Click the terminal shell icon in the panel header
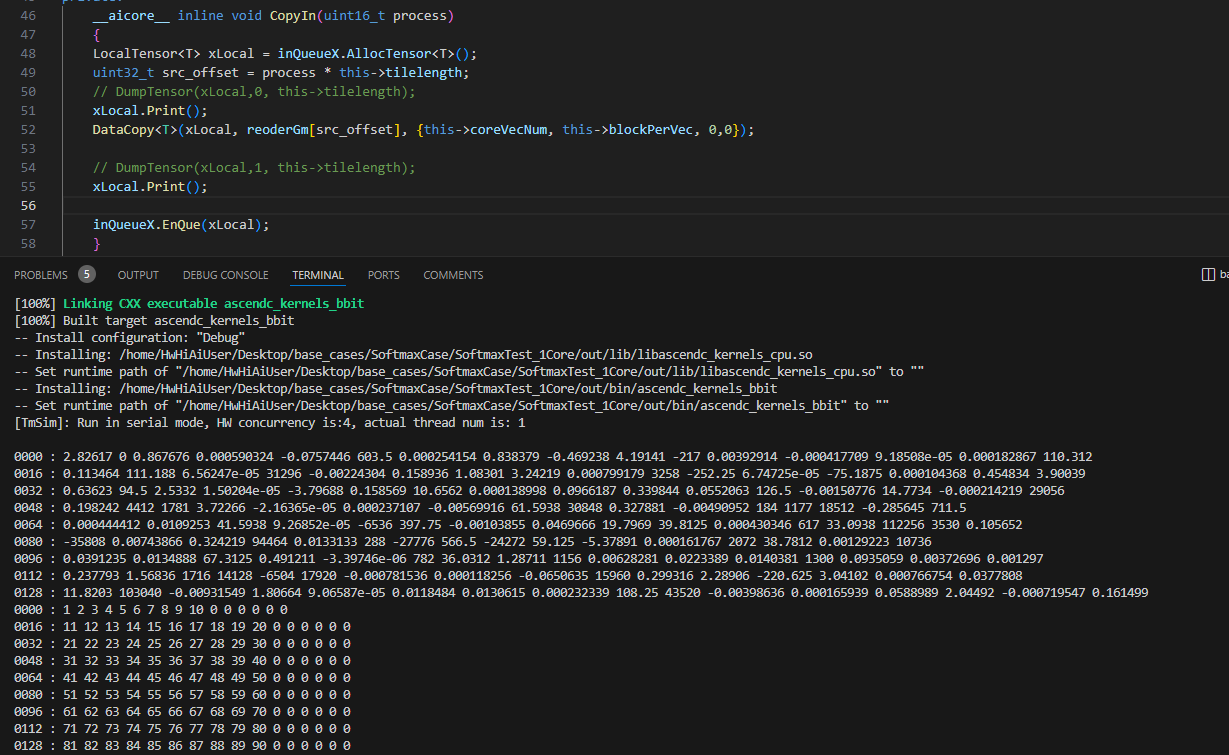Image resolution: width=1229 pixels, height=755 pixels. coord(1207,274)
